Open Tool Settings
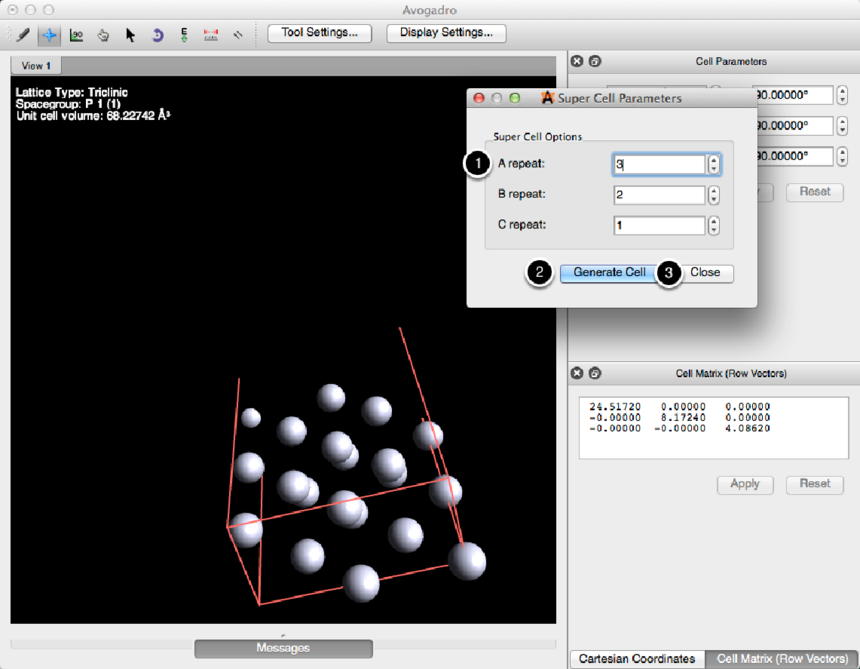This screenshot has height=669, width=860. [319, 33]
